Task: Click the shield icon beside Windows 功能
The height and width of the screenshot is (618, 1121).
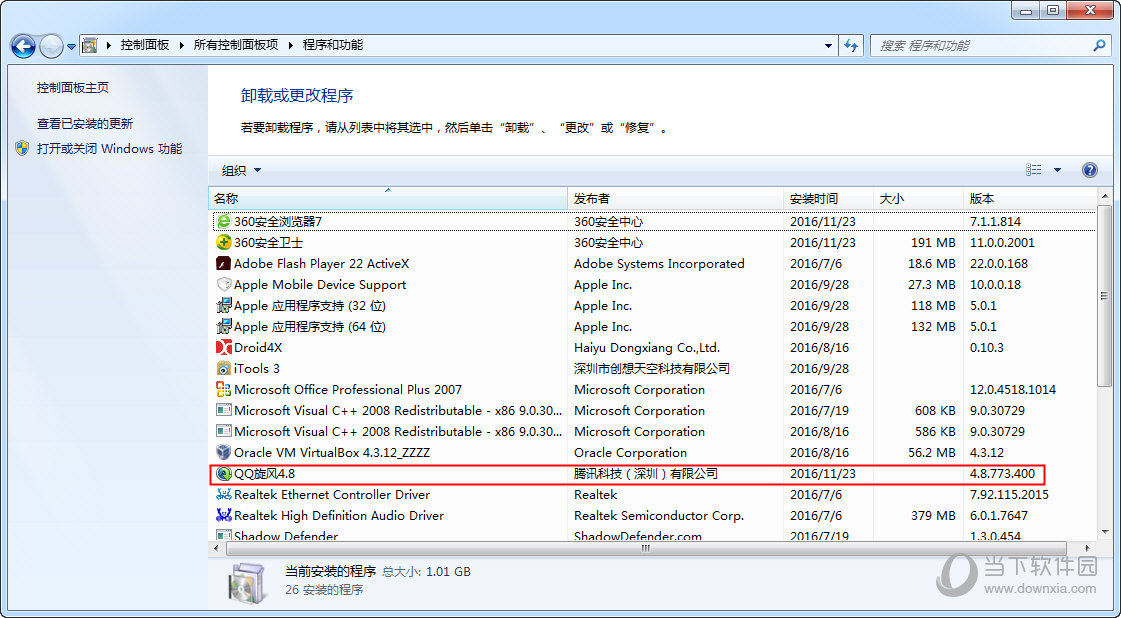Action: click(22, 149)
